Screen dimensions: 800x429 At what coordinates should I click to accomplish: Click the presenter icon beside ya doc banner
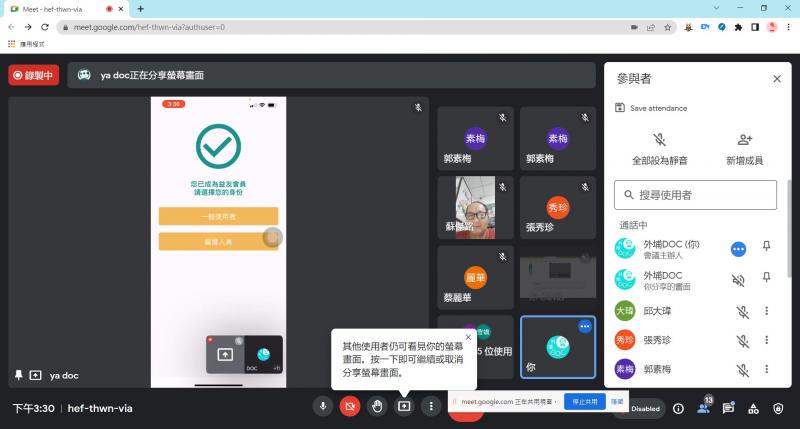tap(84, 75)
